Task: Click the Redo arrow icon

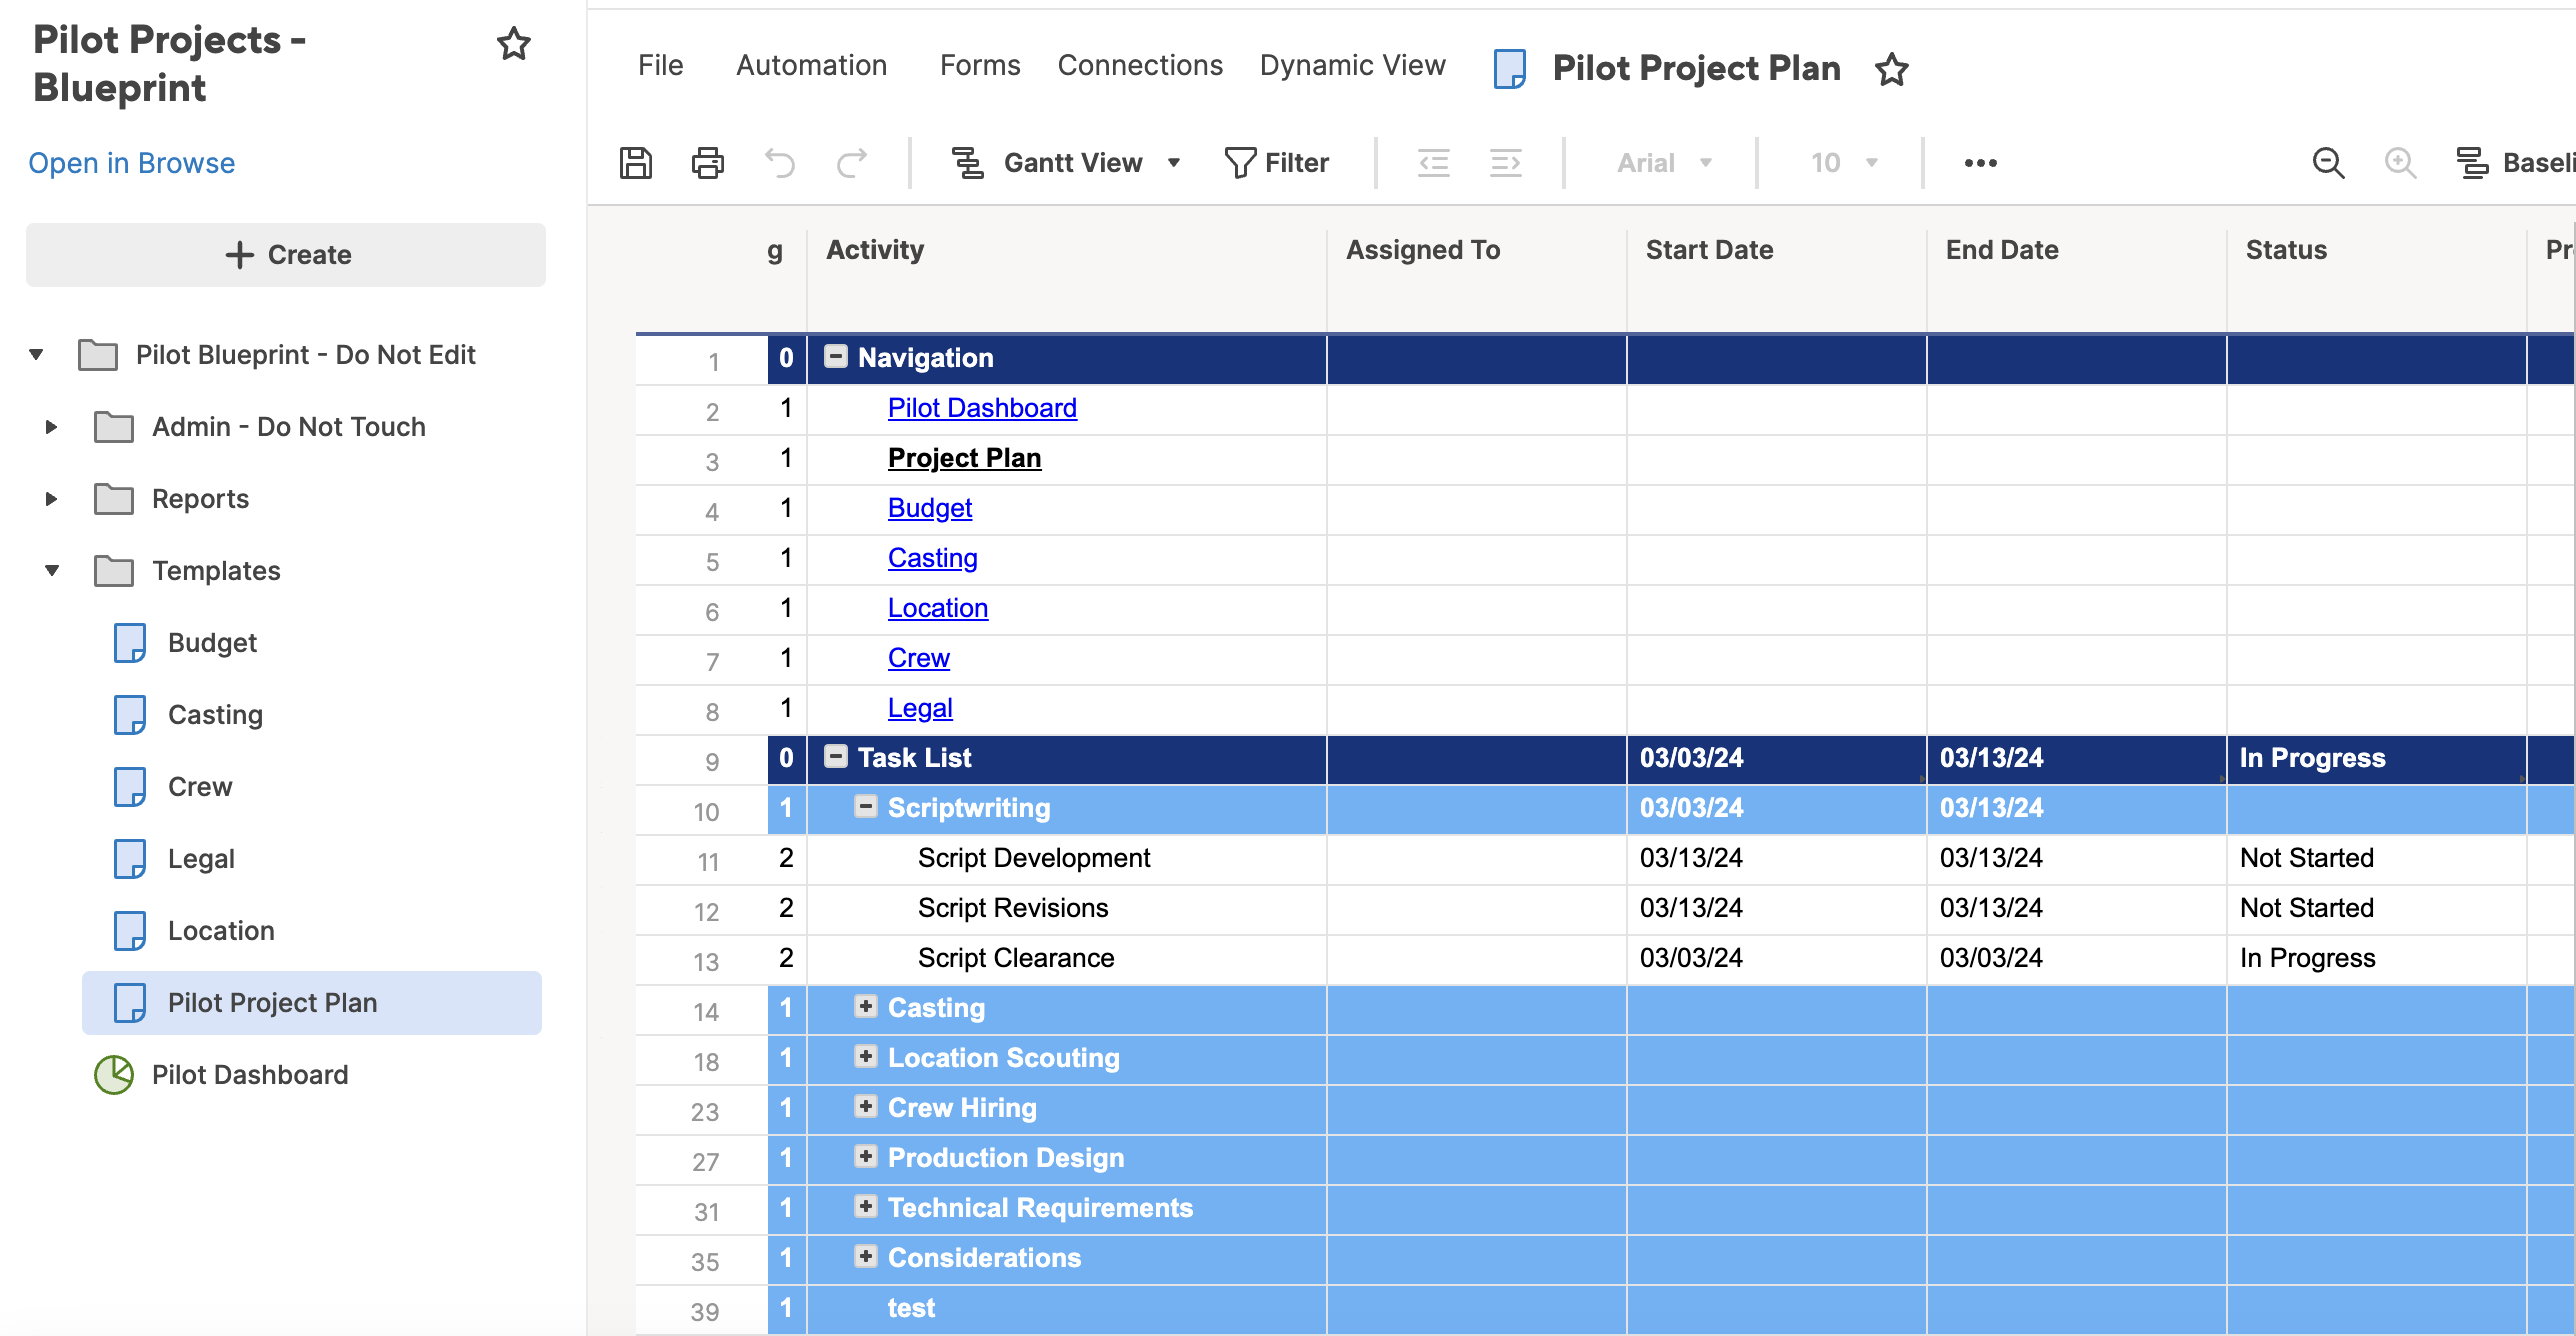Action: [x=852, y=162]
